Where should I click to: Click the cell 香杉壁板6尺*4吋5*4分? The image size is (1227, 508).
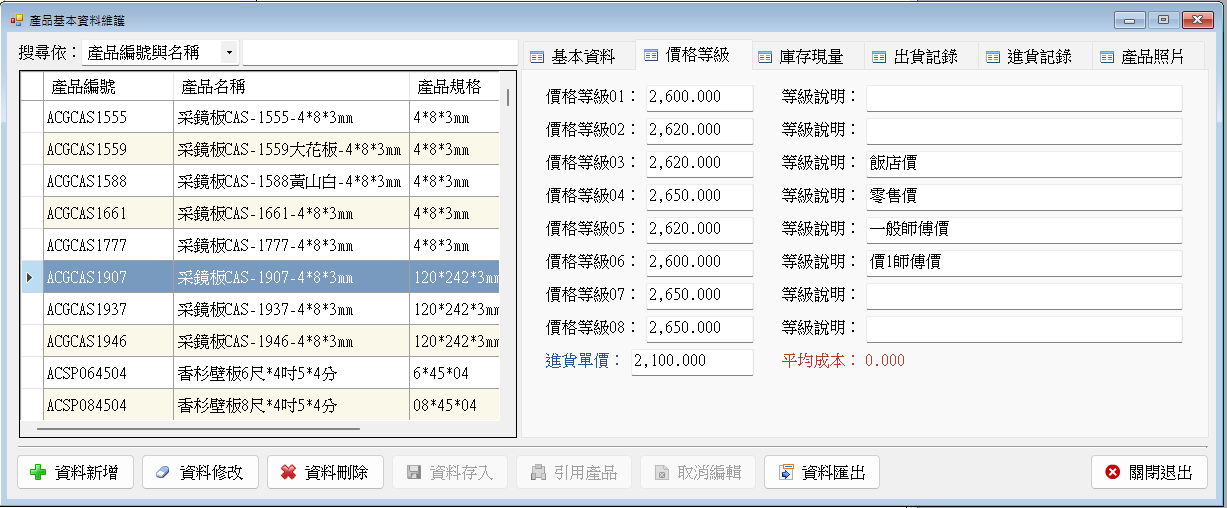[291, 373]
